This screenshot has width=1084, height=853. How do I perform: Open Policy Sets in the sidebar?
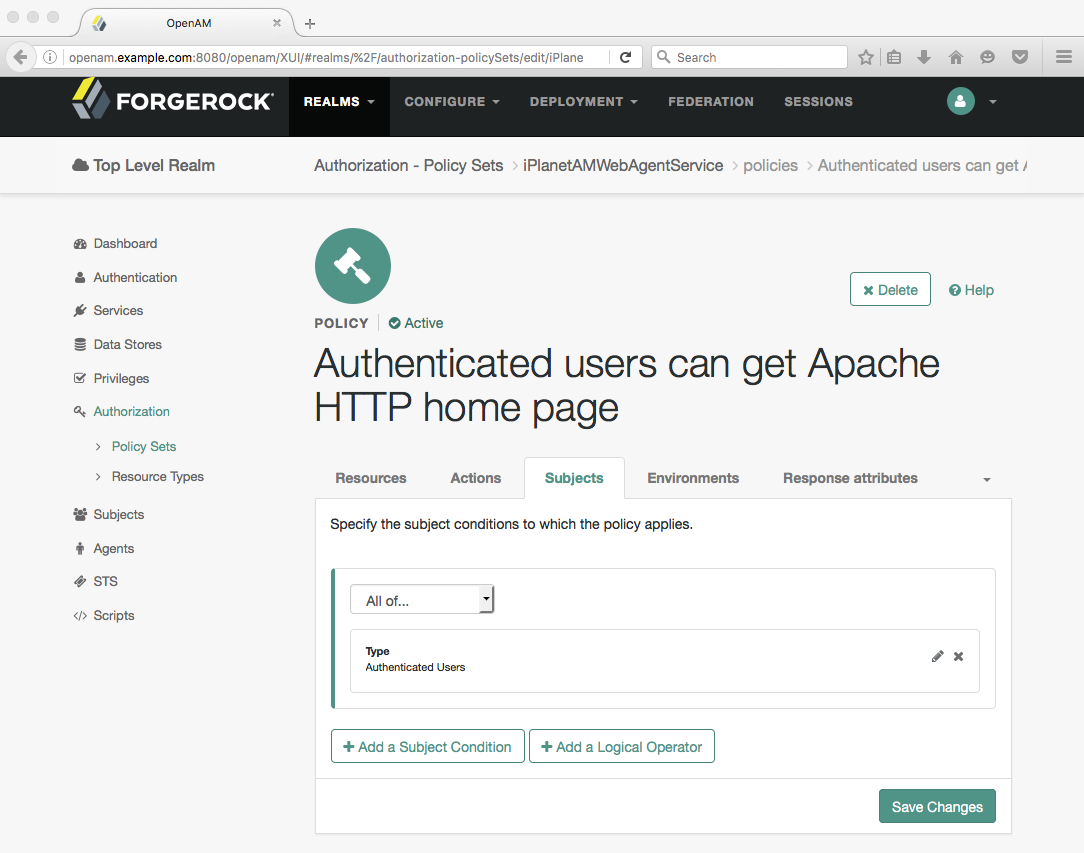[x=144, y=447]
